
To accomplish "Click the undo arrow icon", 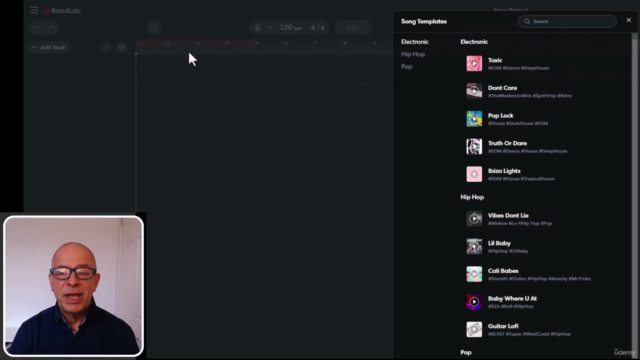I will pyautogui.click(x=36, y=27).
